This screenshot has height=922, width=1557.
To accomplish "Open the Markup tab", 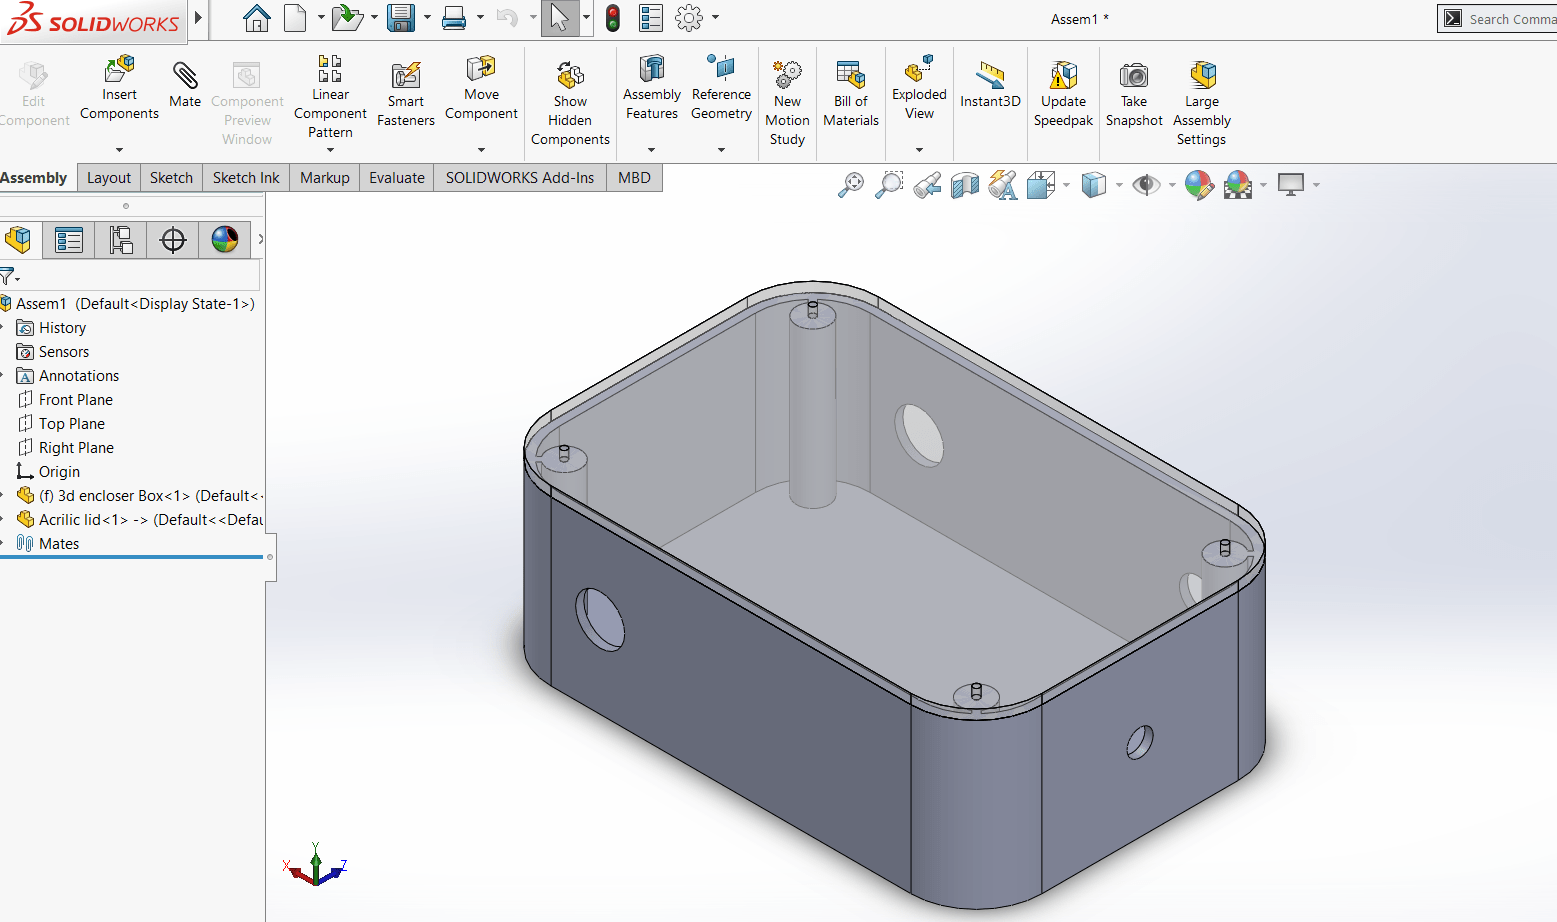I will click(325, 178).
